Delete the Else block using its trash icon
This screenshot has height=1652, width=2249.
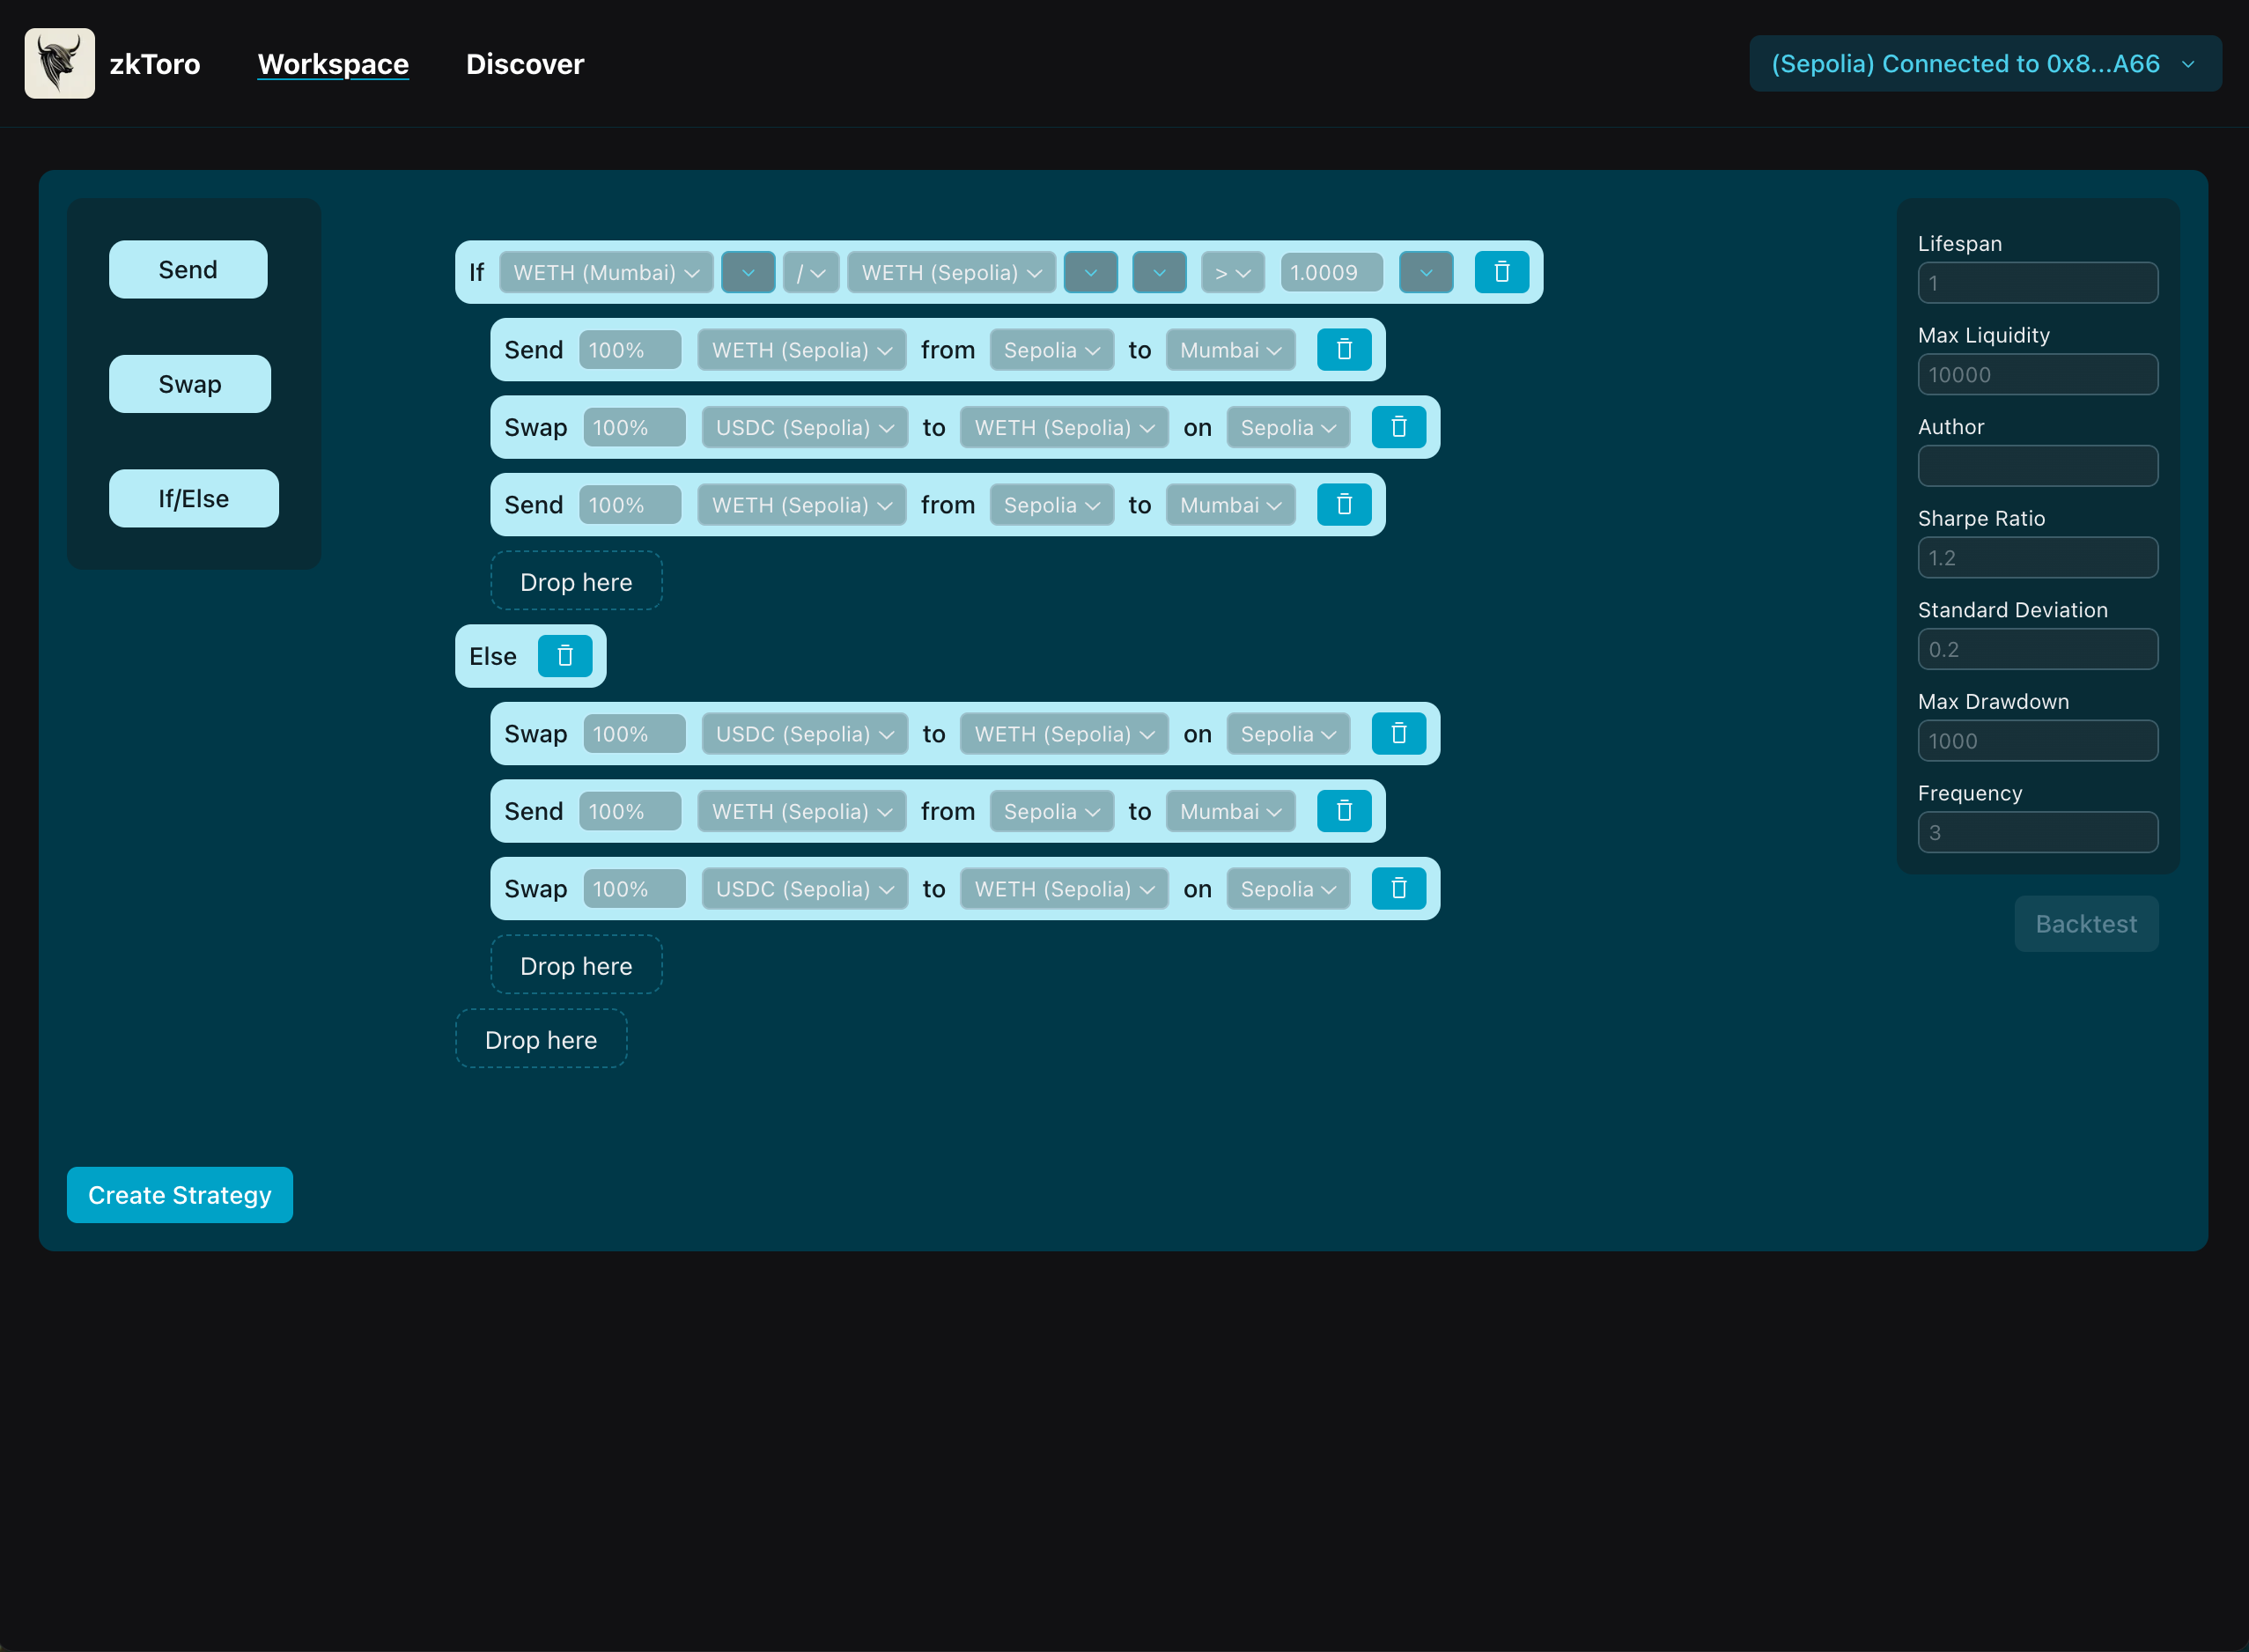pyautogui.click(x=564, y=656)
